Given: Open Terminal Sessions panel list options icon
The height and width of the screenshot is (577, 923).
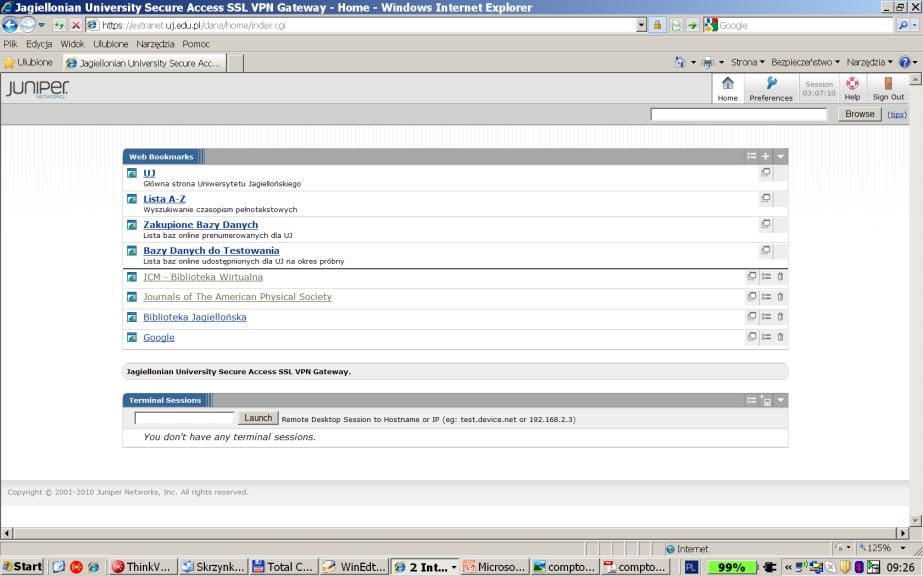Looking at the screenshot, I should tap(751, 400).
